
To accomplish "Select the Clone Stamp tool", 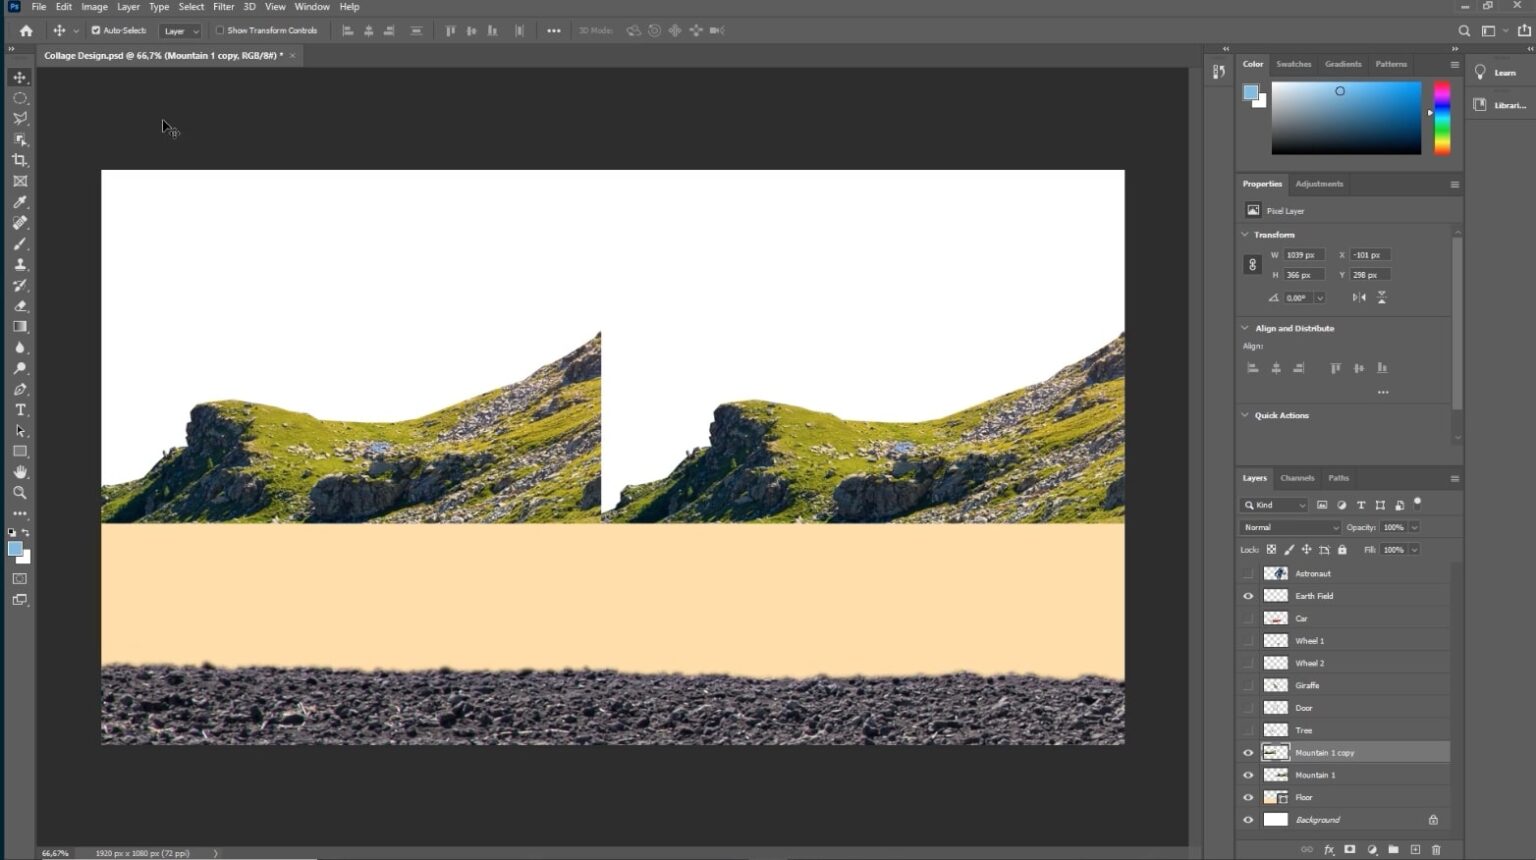I will [20, 264].
